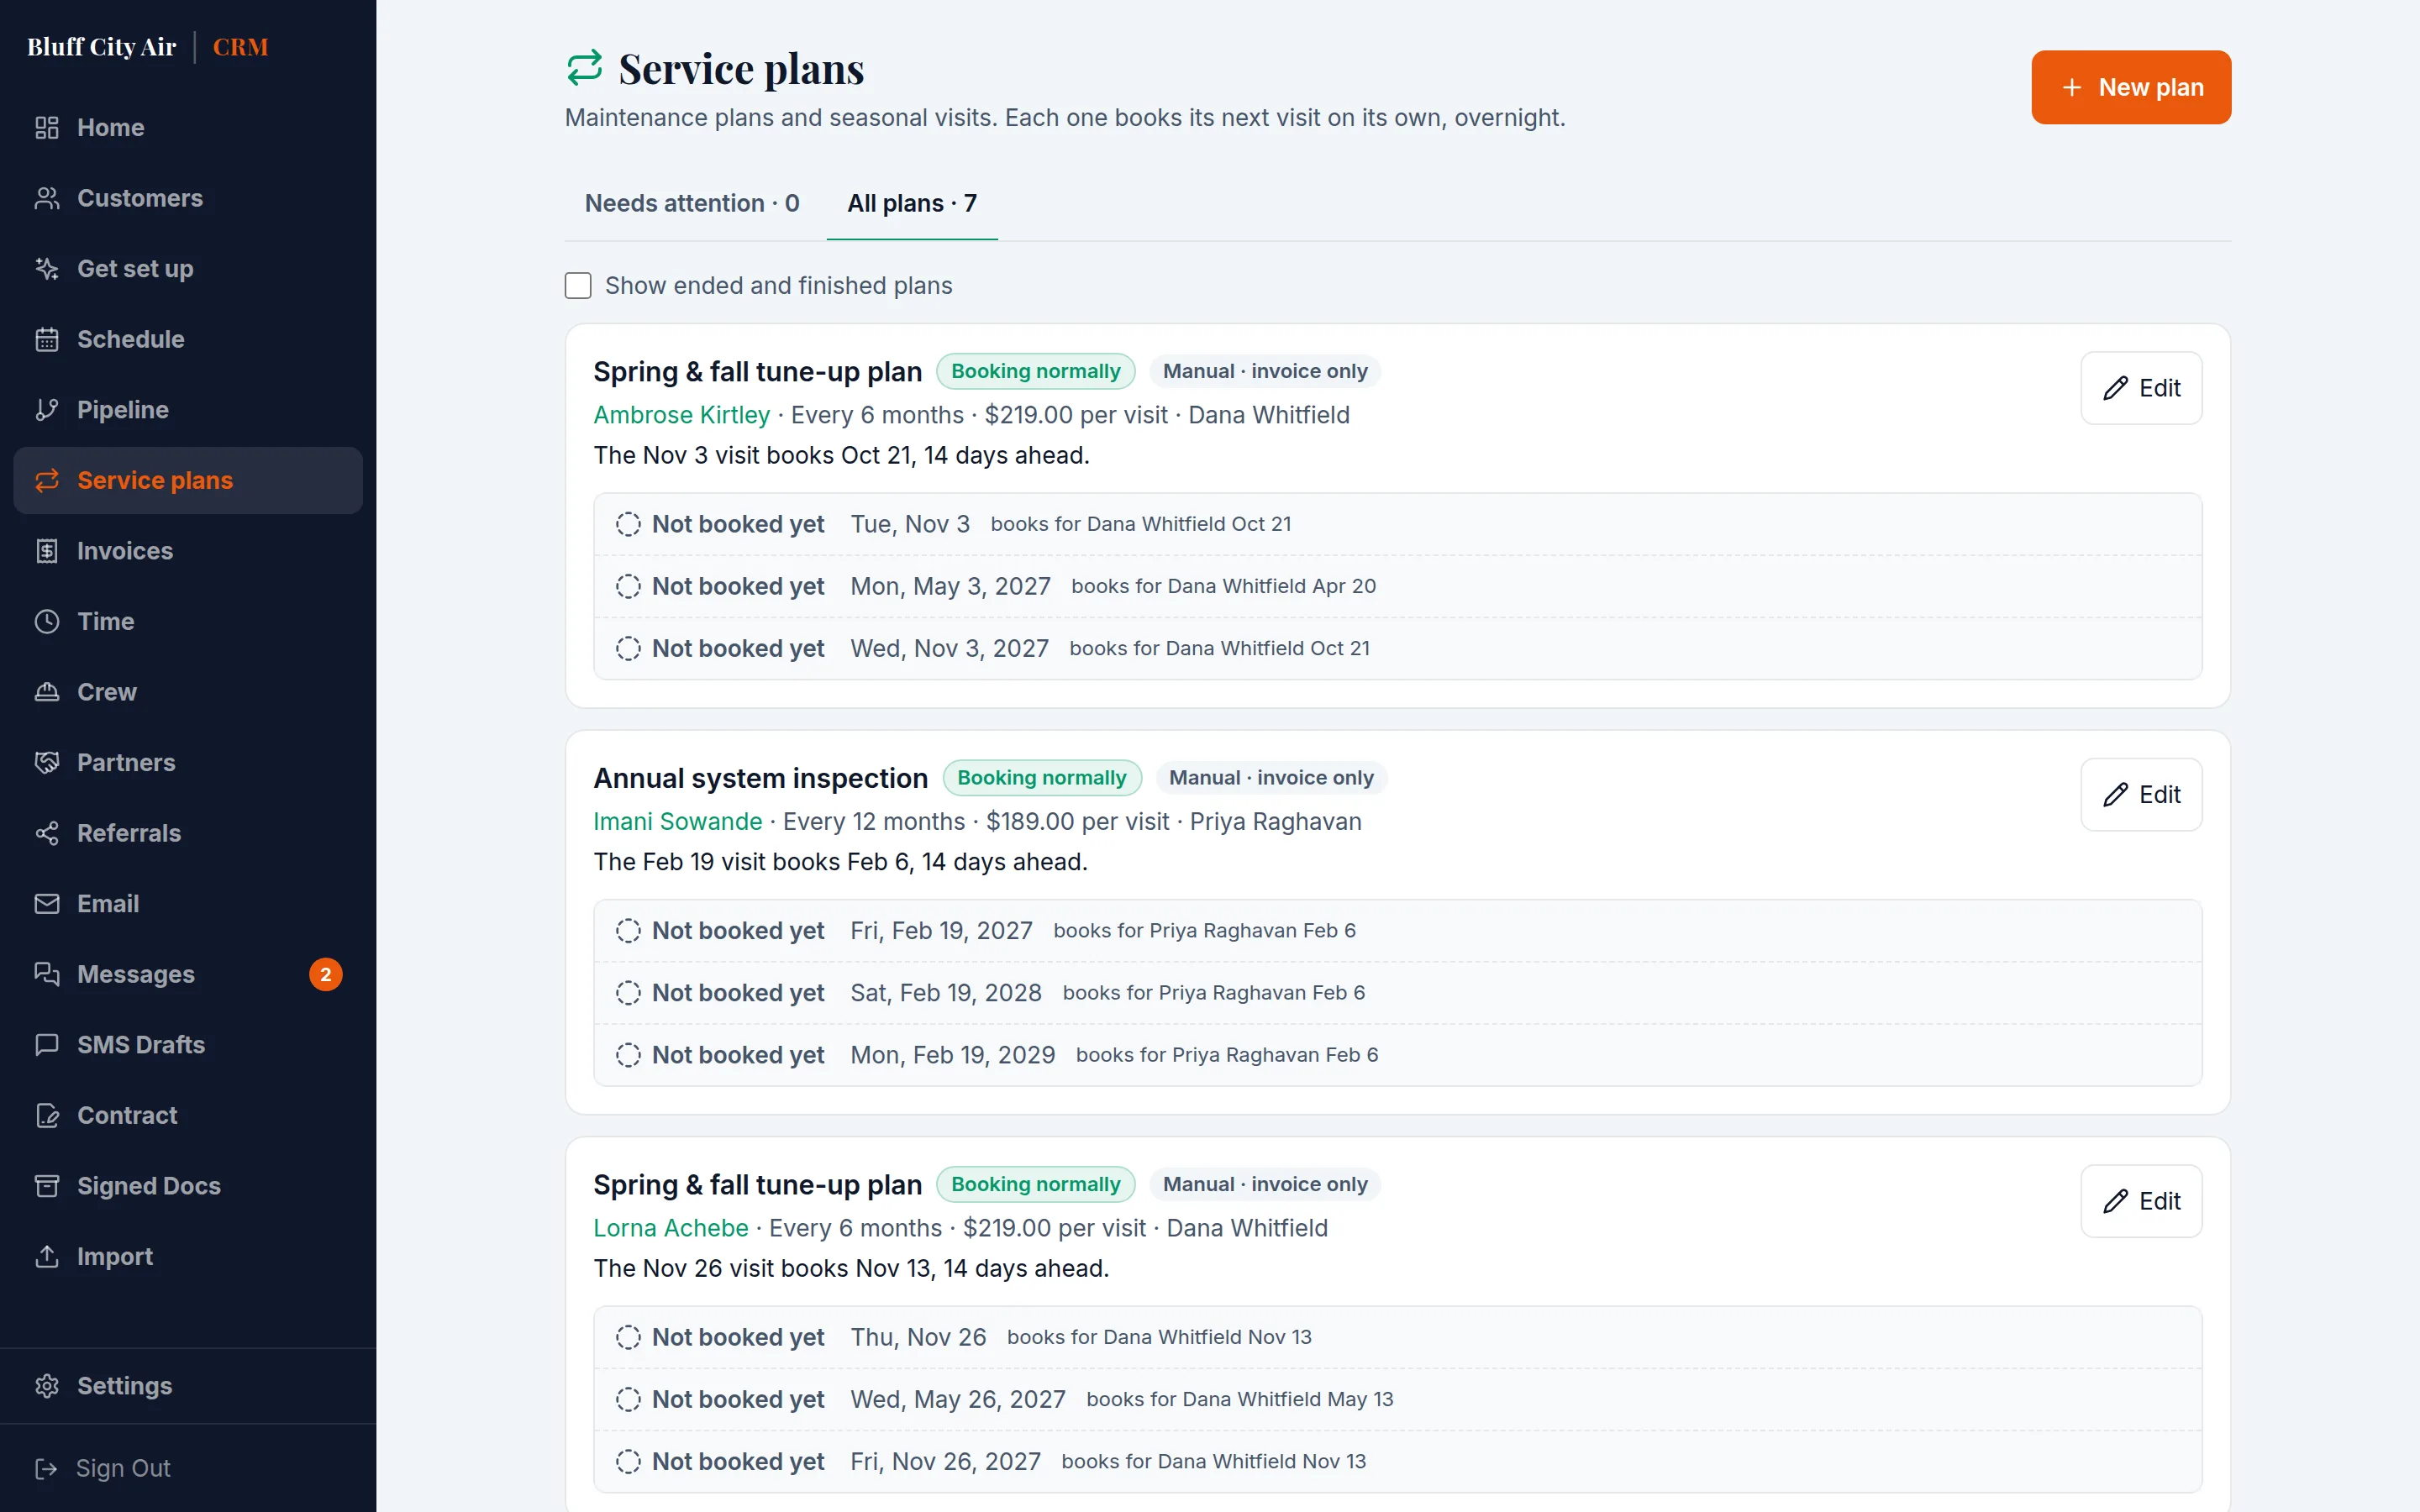Click the Sign Out icon
2420x1512 pixels.
pyautogui.click(x=47, y=1468)
